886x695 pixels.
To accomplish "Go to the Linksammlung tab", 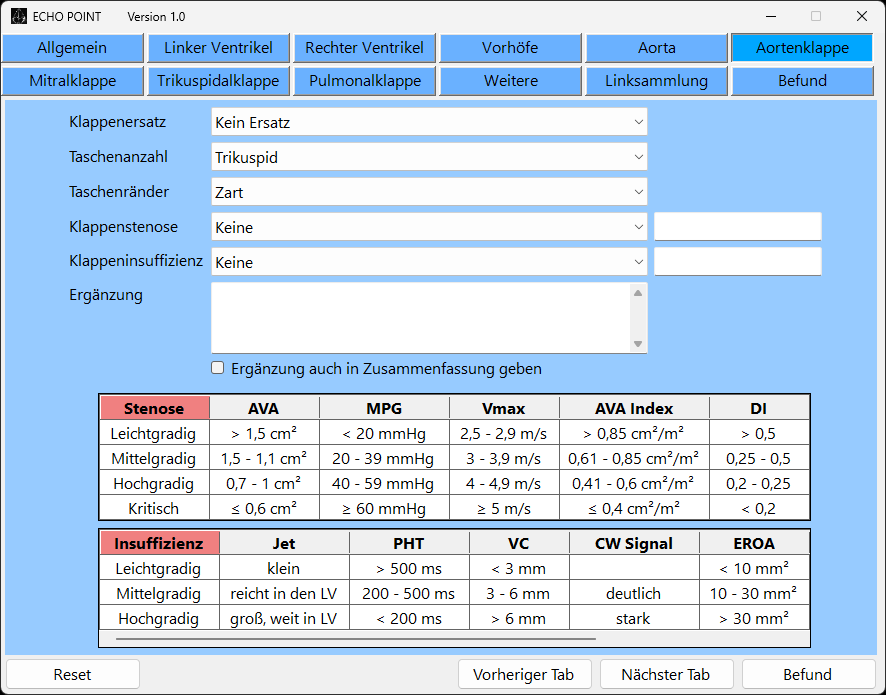I will (656, 81).
